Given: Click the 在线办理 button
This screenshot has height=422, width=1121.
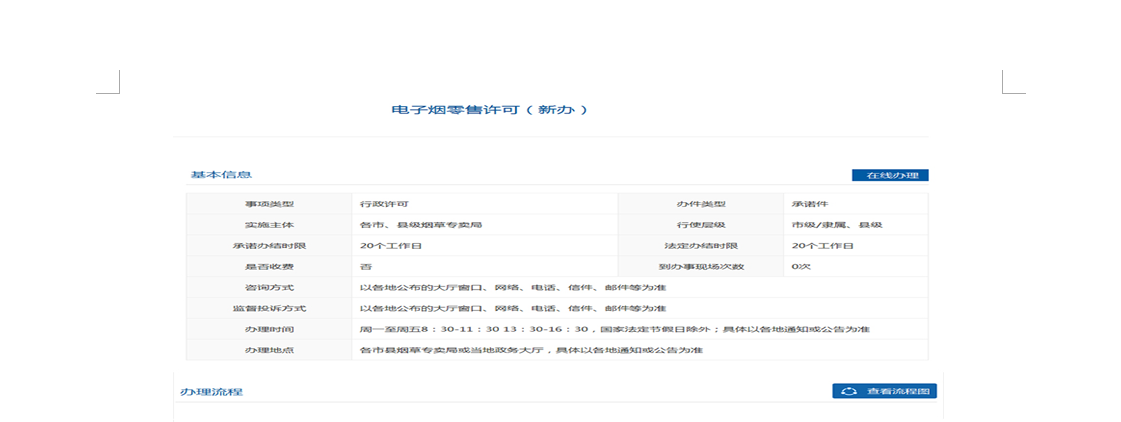Looking at the screenshot, I should click(889, 175).
